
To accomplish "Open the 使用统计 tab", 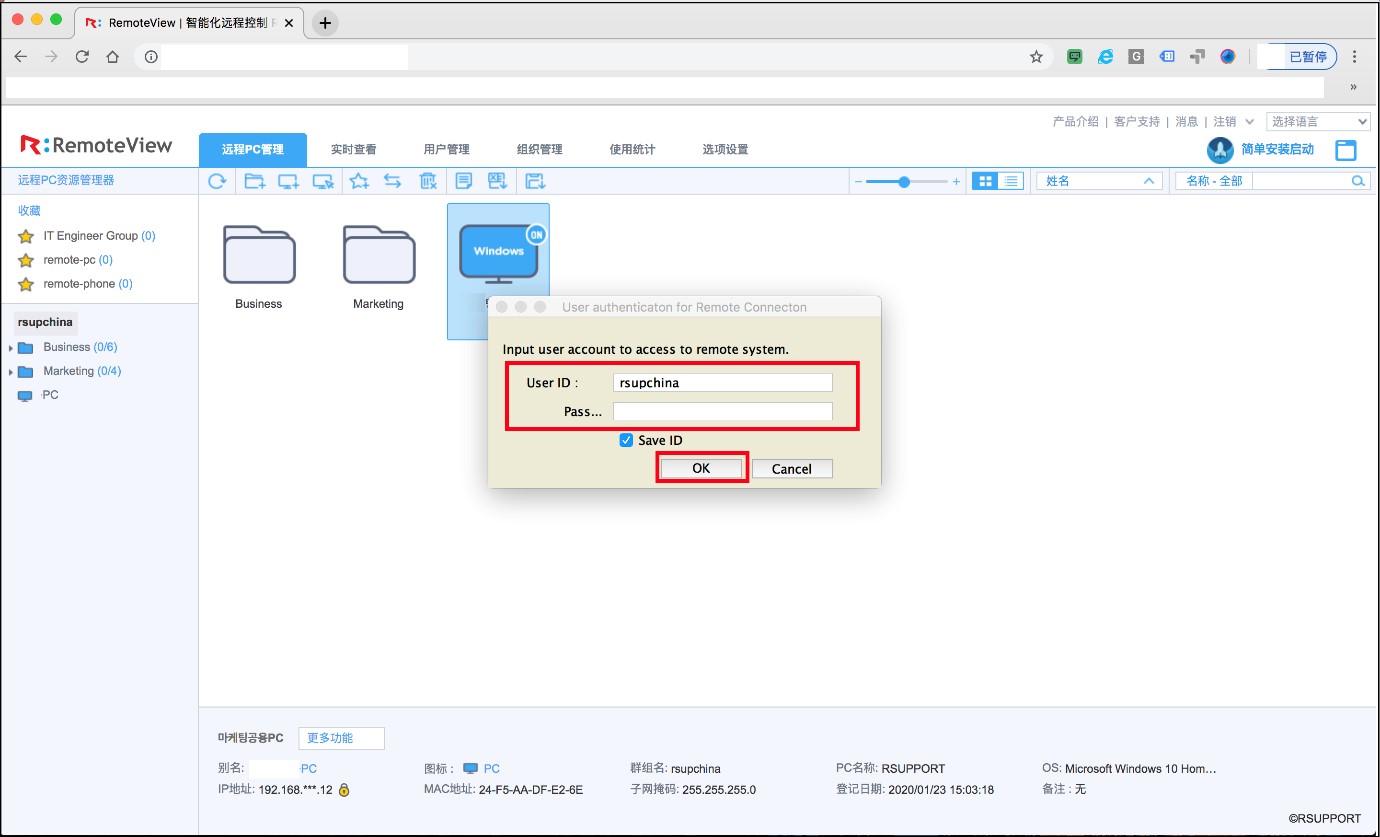I will [632, 150].
